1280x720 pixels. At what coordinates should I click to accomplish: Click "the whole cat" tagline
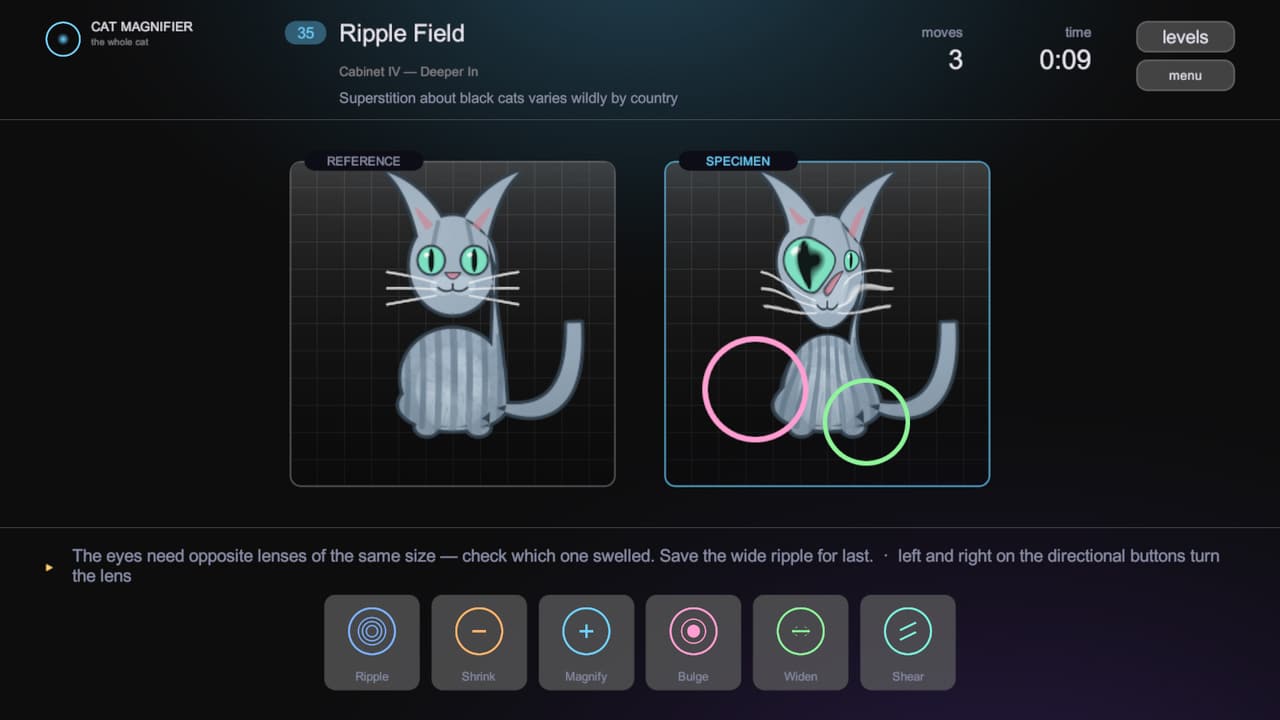click(119, 42)
